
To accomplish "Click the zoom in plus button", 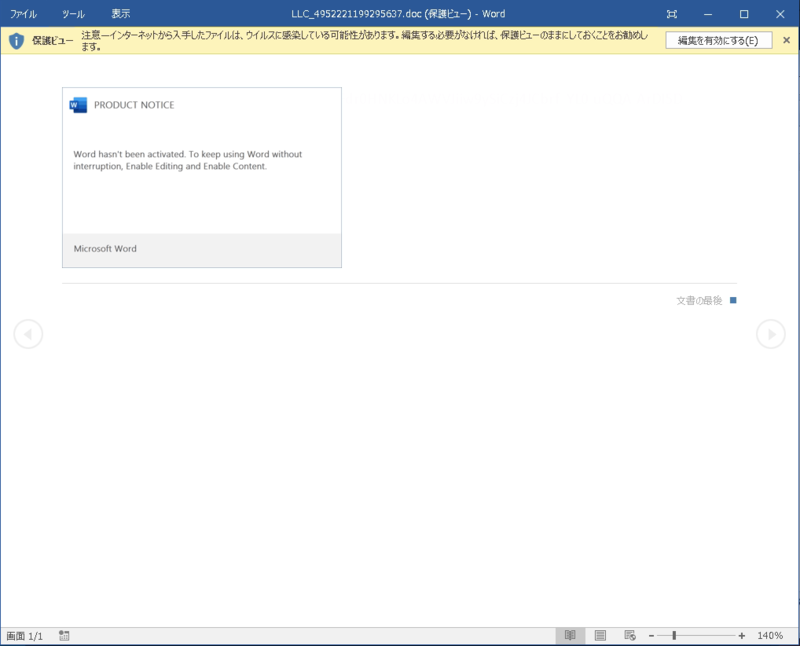I will coord(741,636).
